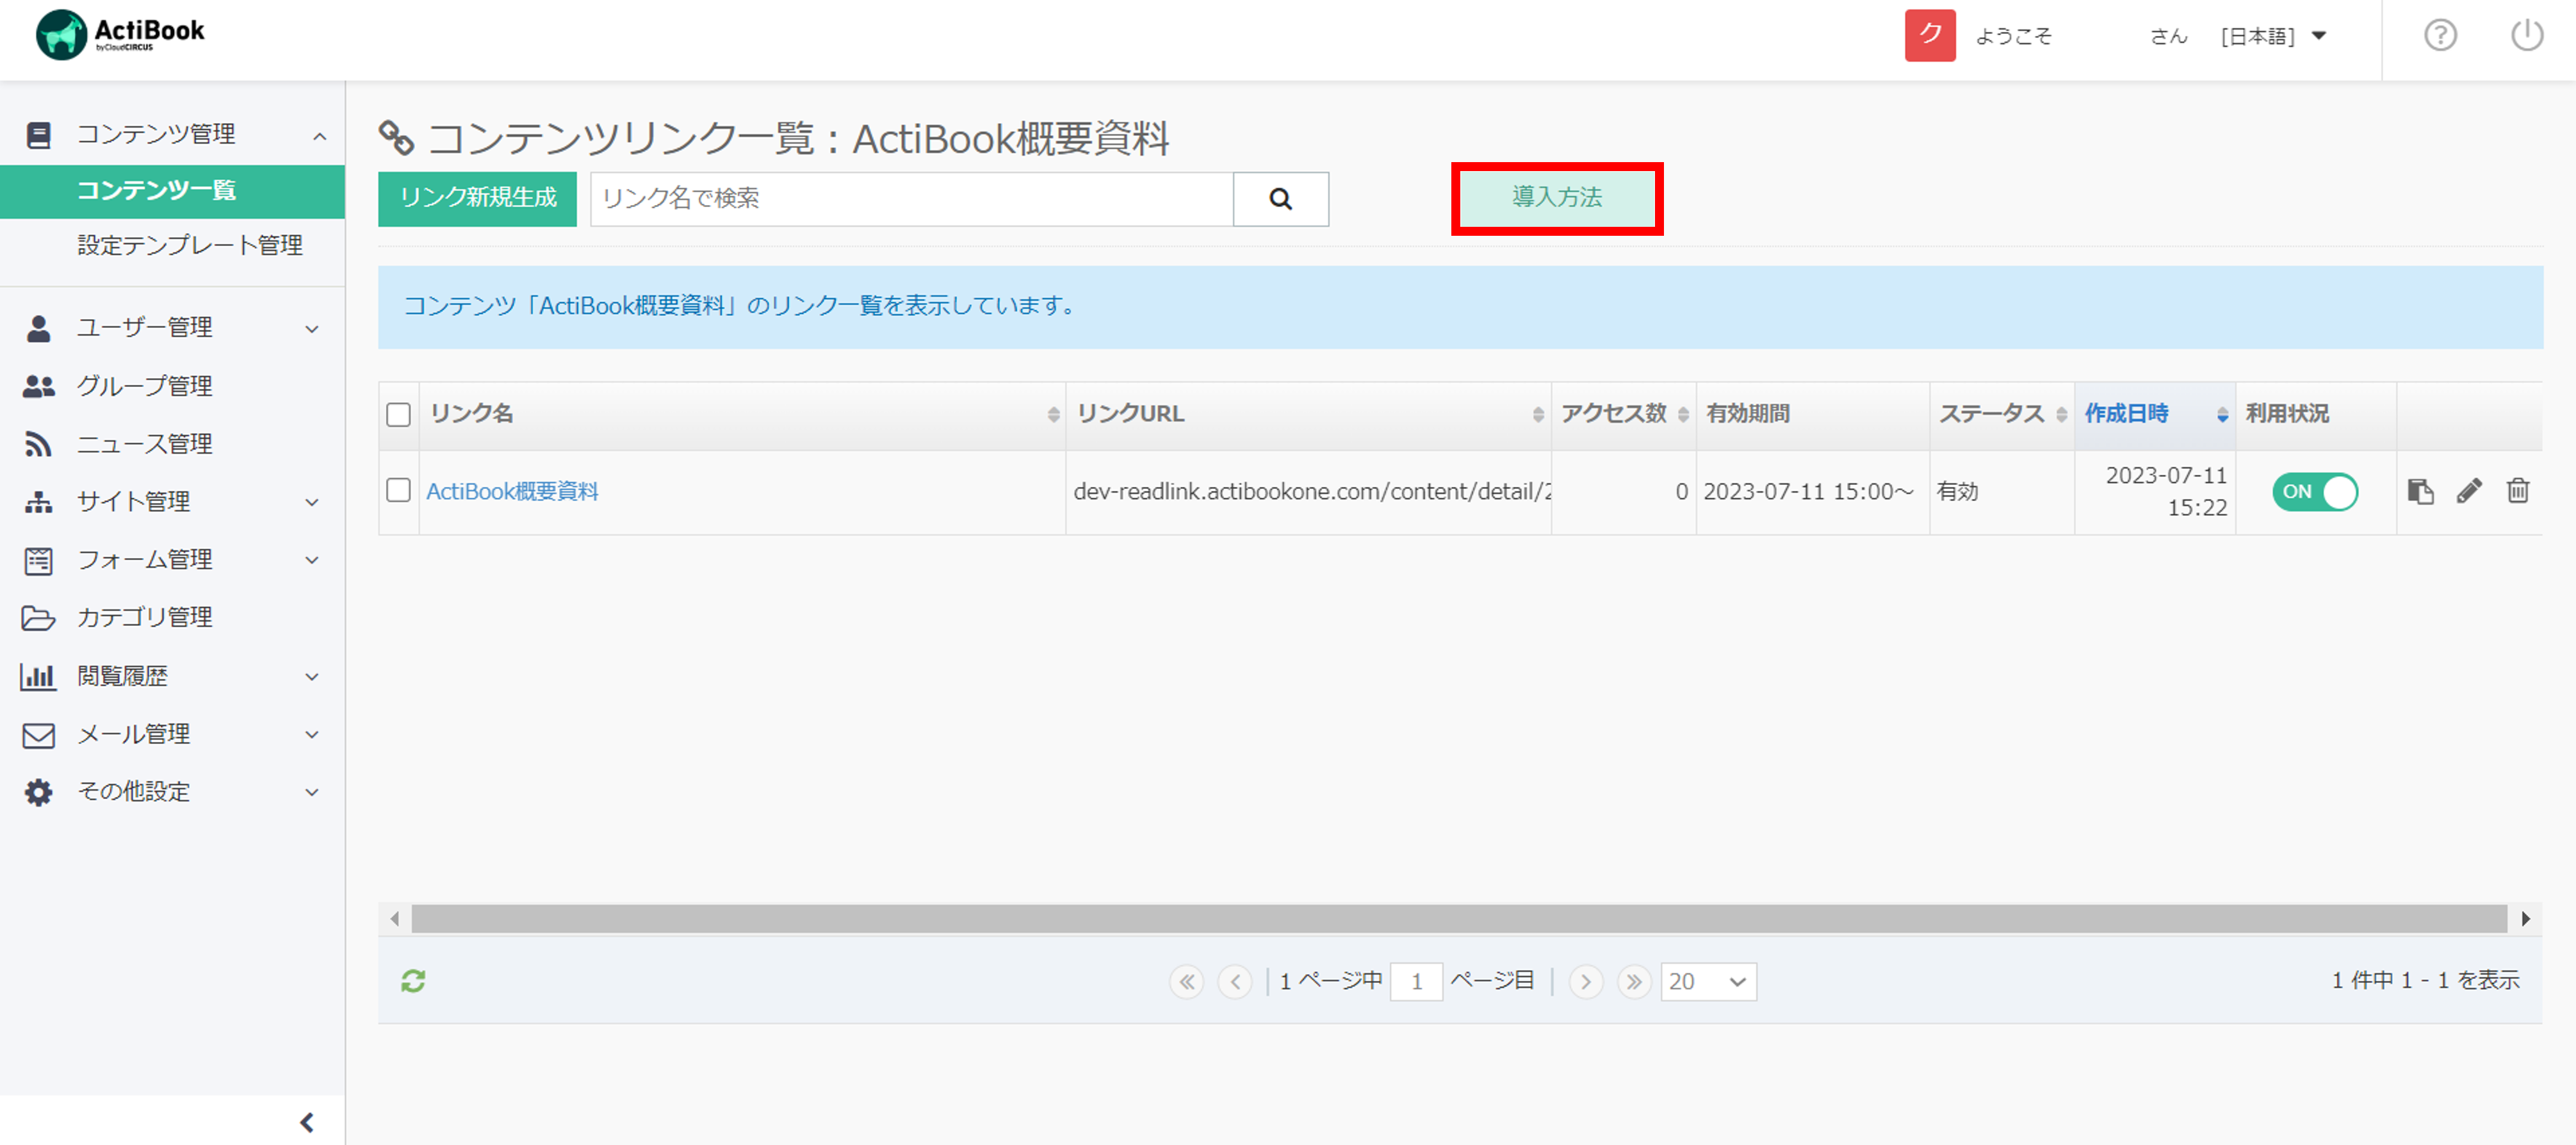This screenshot has height=1145, width=2576.
Task: Click the フォーム管理 form icon
Action: 39,560
